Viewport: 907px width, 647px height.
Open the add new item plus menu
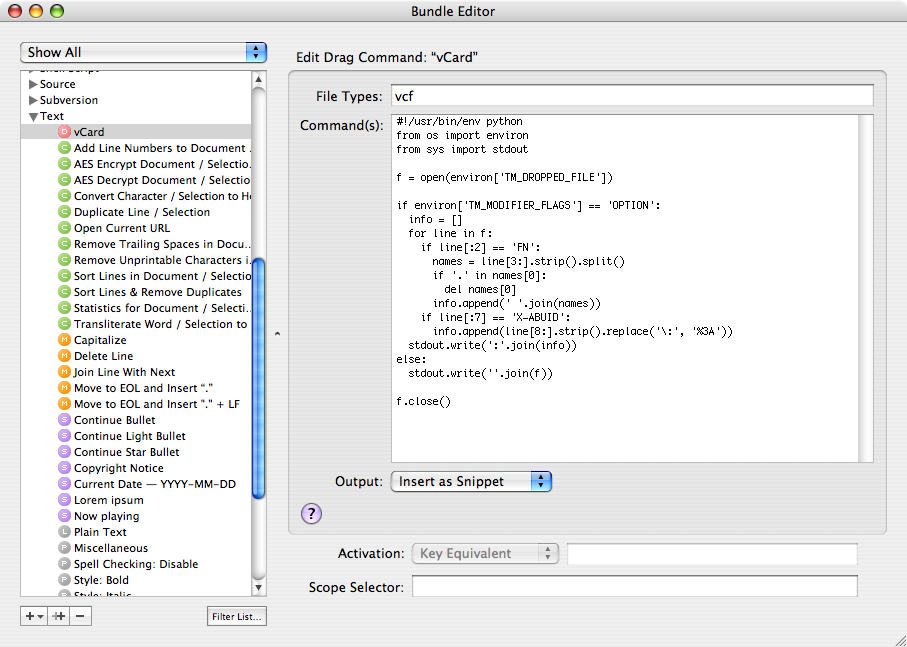click(x=34, y=616)
